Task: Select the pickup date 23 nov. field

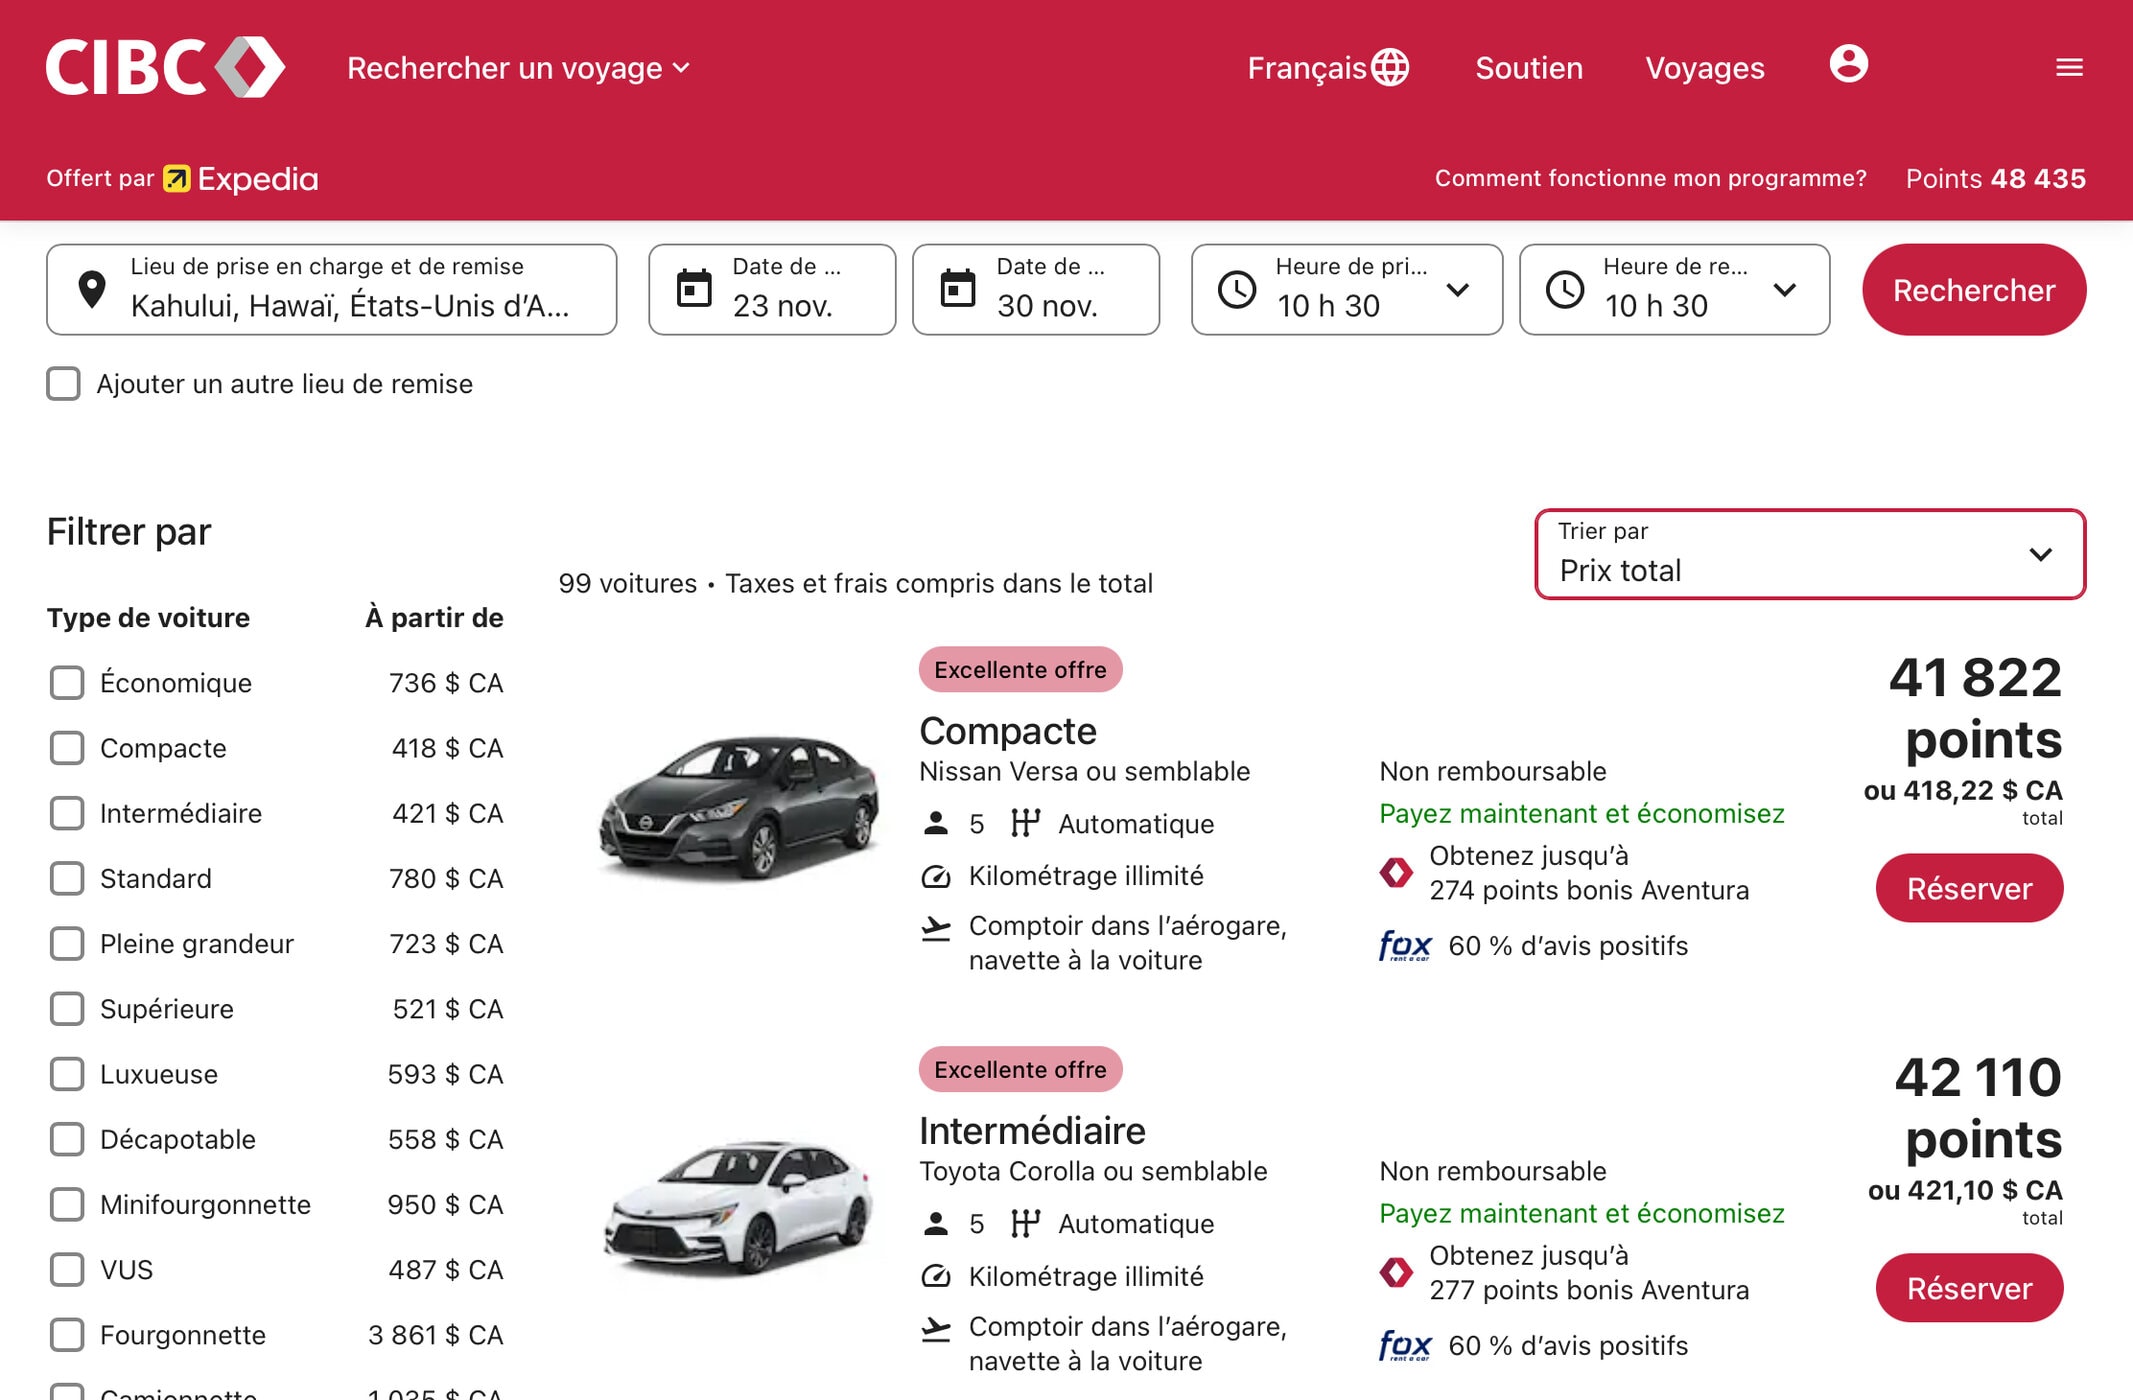Action: click(772, 289)
